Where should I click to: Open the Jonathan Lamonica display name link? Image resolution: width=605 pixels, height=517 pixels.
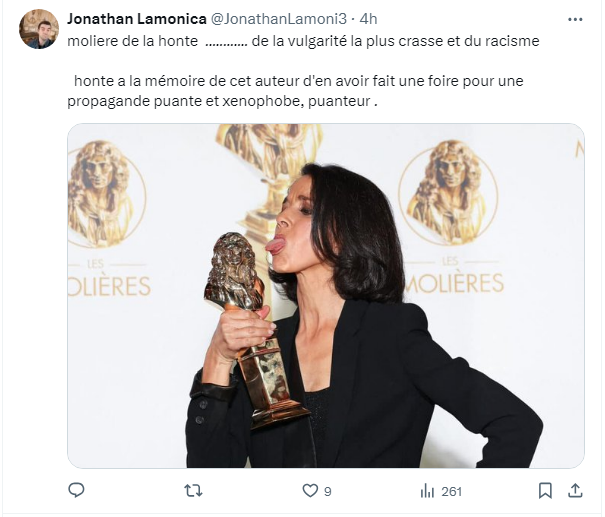coord(137,19)
